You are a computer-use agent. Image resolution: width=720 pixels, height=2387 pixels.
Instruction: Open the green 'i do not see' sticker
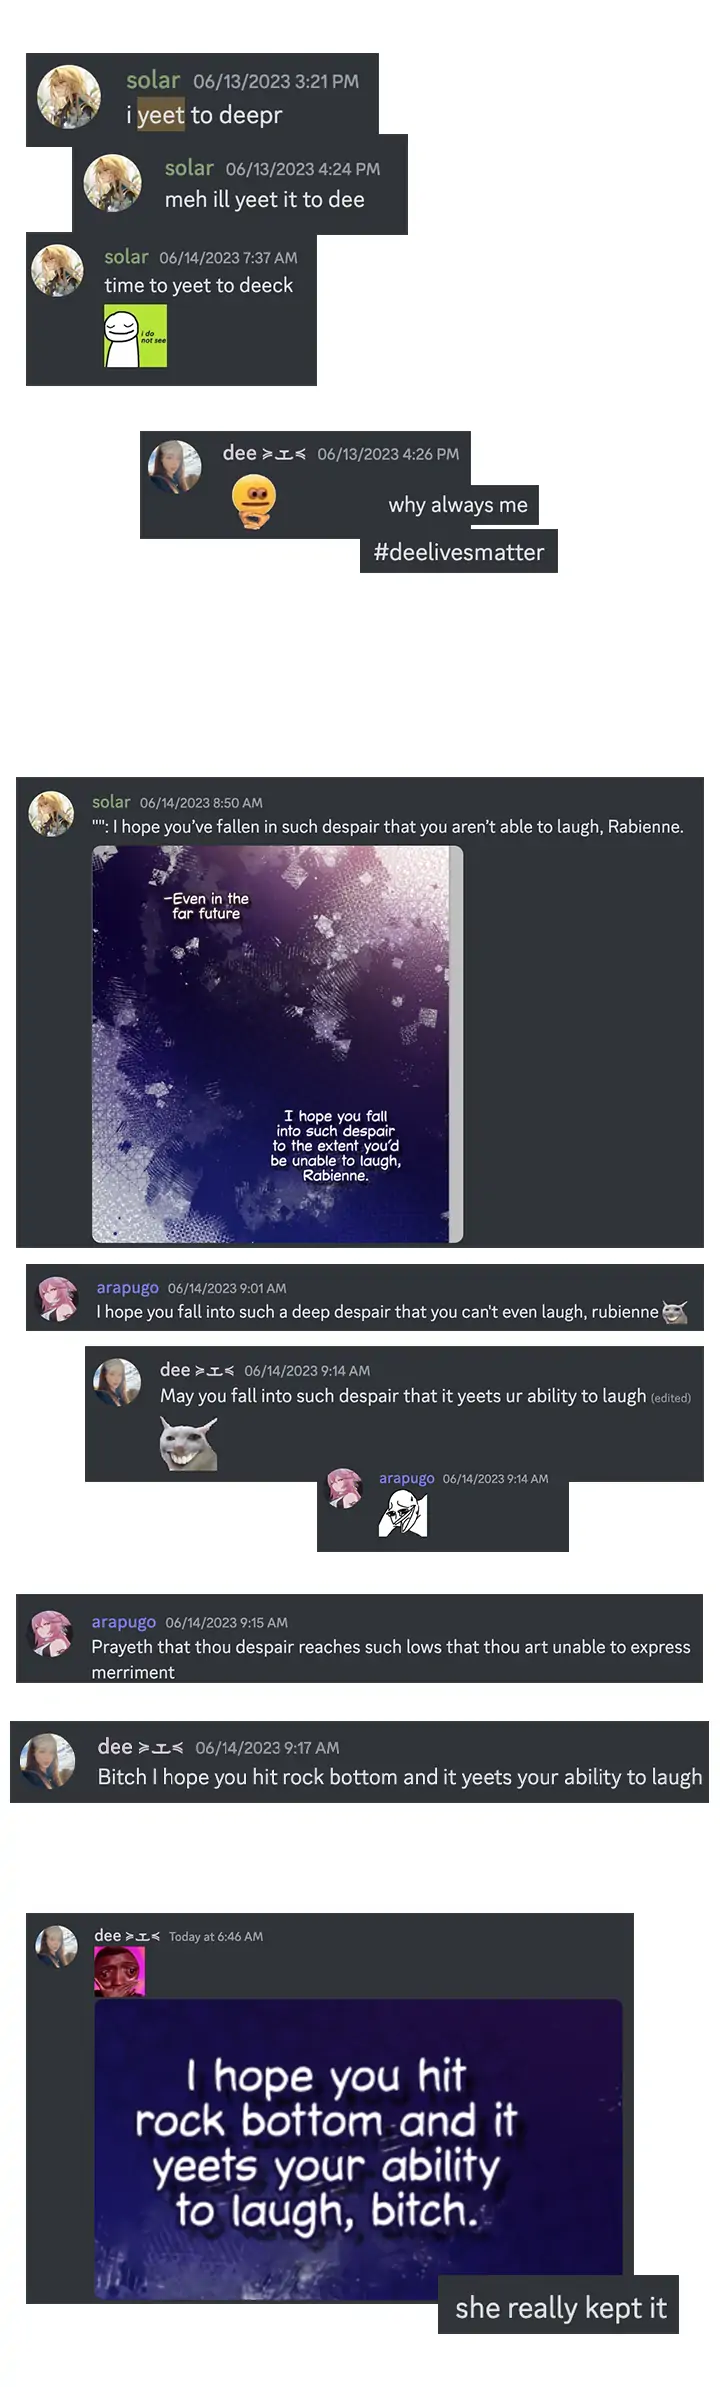135,336
